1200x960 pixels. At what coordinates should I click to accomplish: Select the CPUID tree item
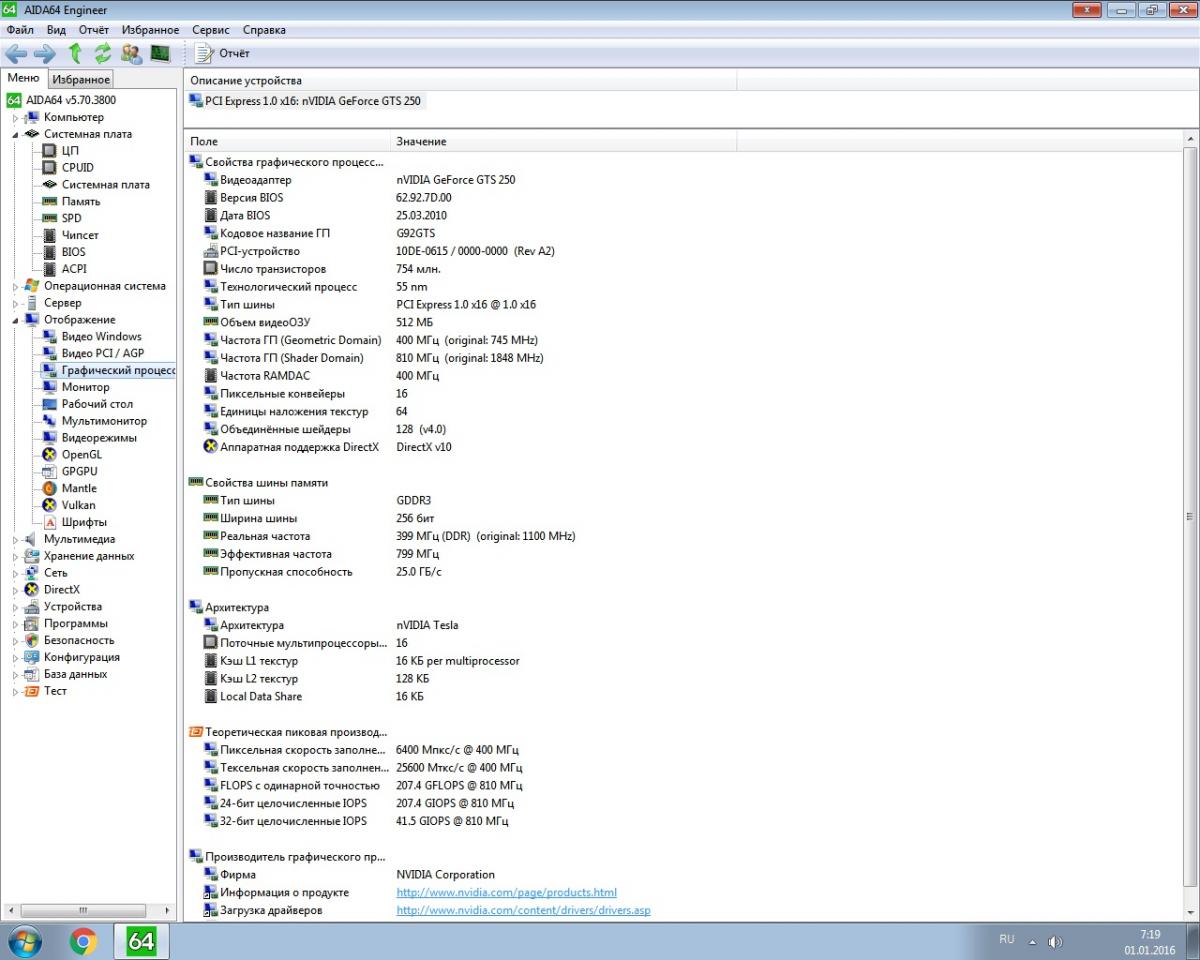77,167
